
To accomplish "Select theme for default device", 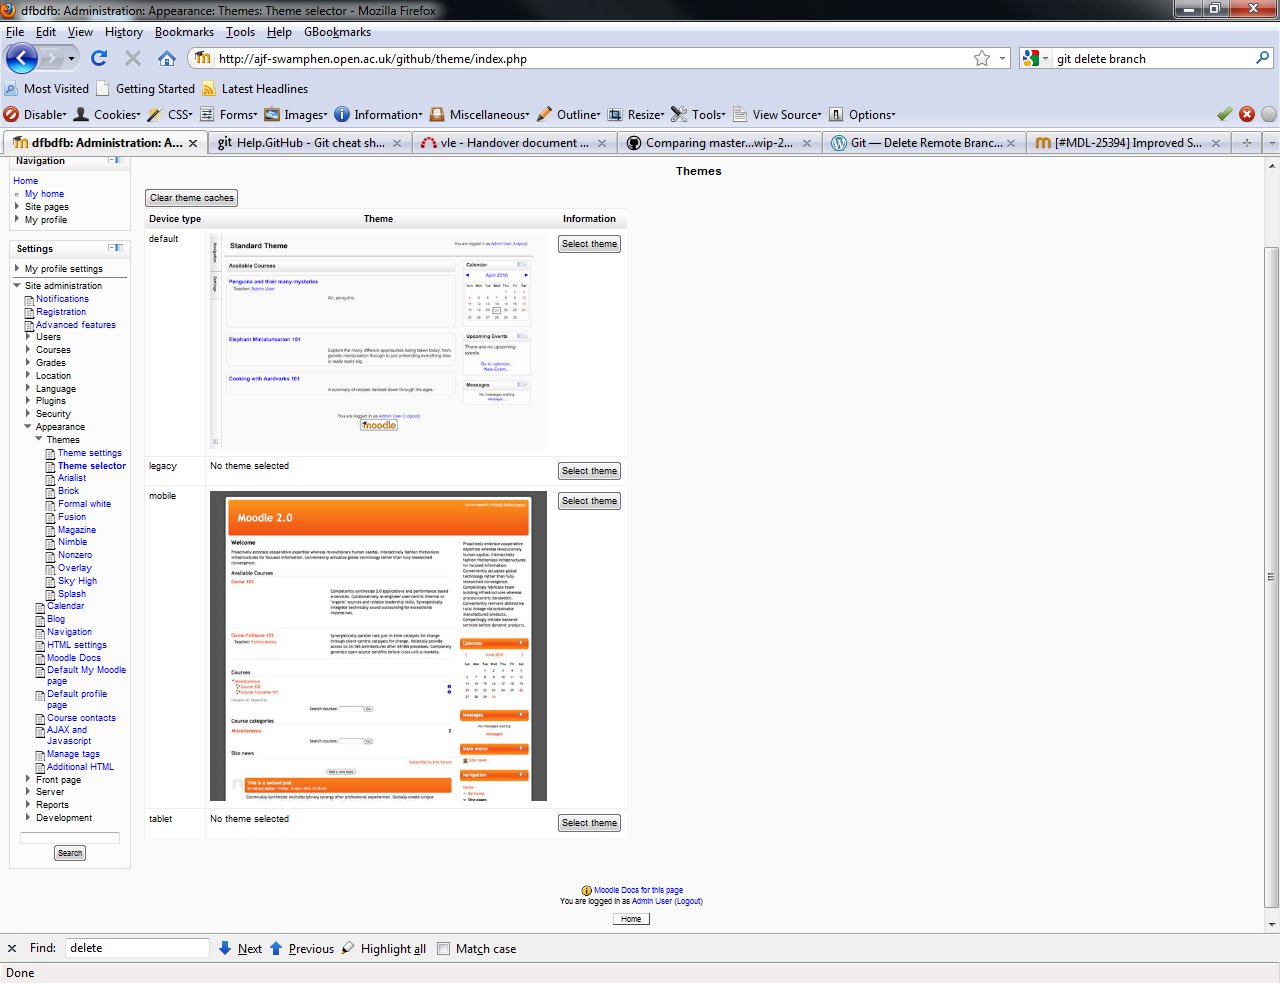I will (x=589, y=244).
